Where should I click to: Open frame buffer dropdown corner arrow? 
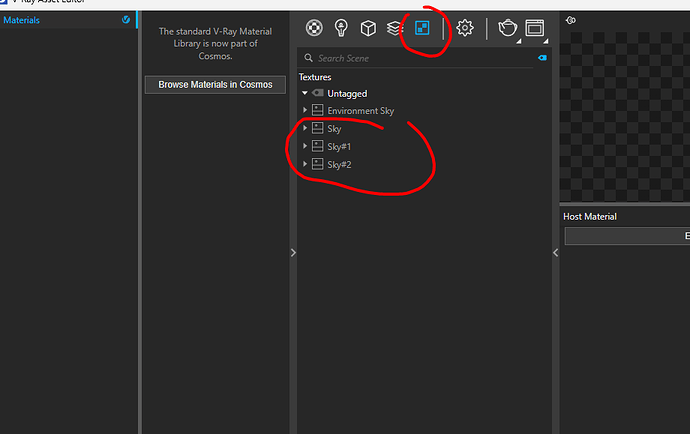[546, 41]
